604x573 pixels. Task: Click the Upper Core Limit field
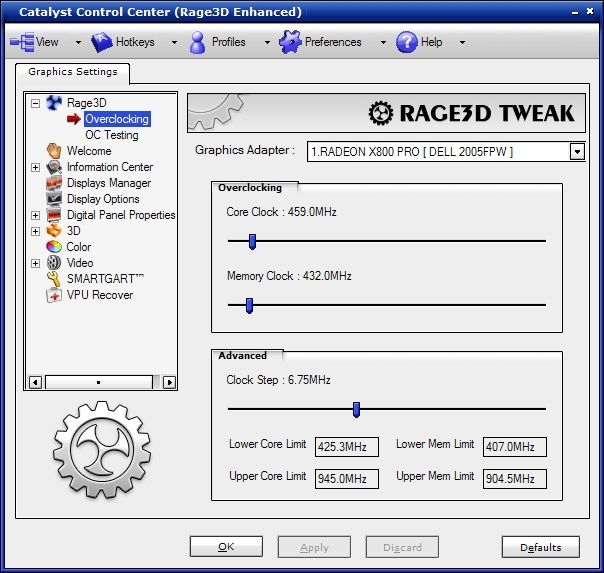tap(347, 479)
